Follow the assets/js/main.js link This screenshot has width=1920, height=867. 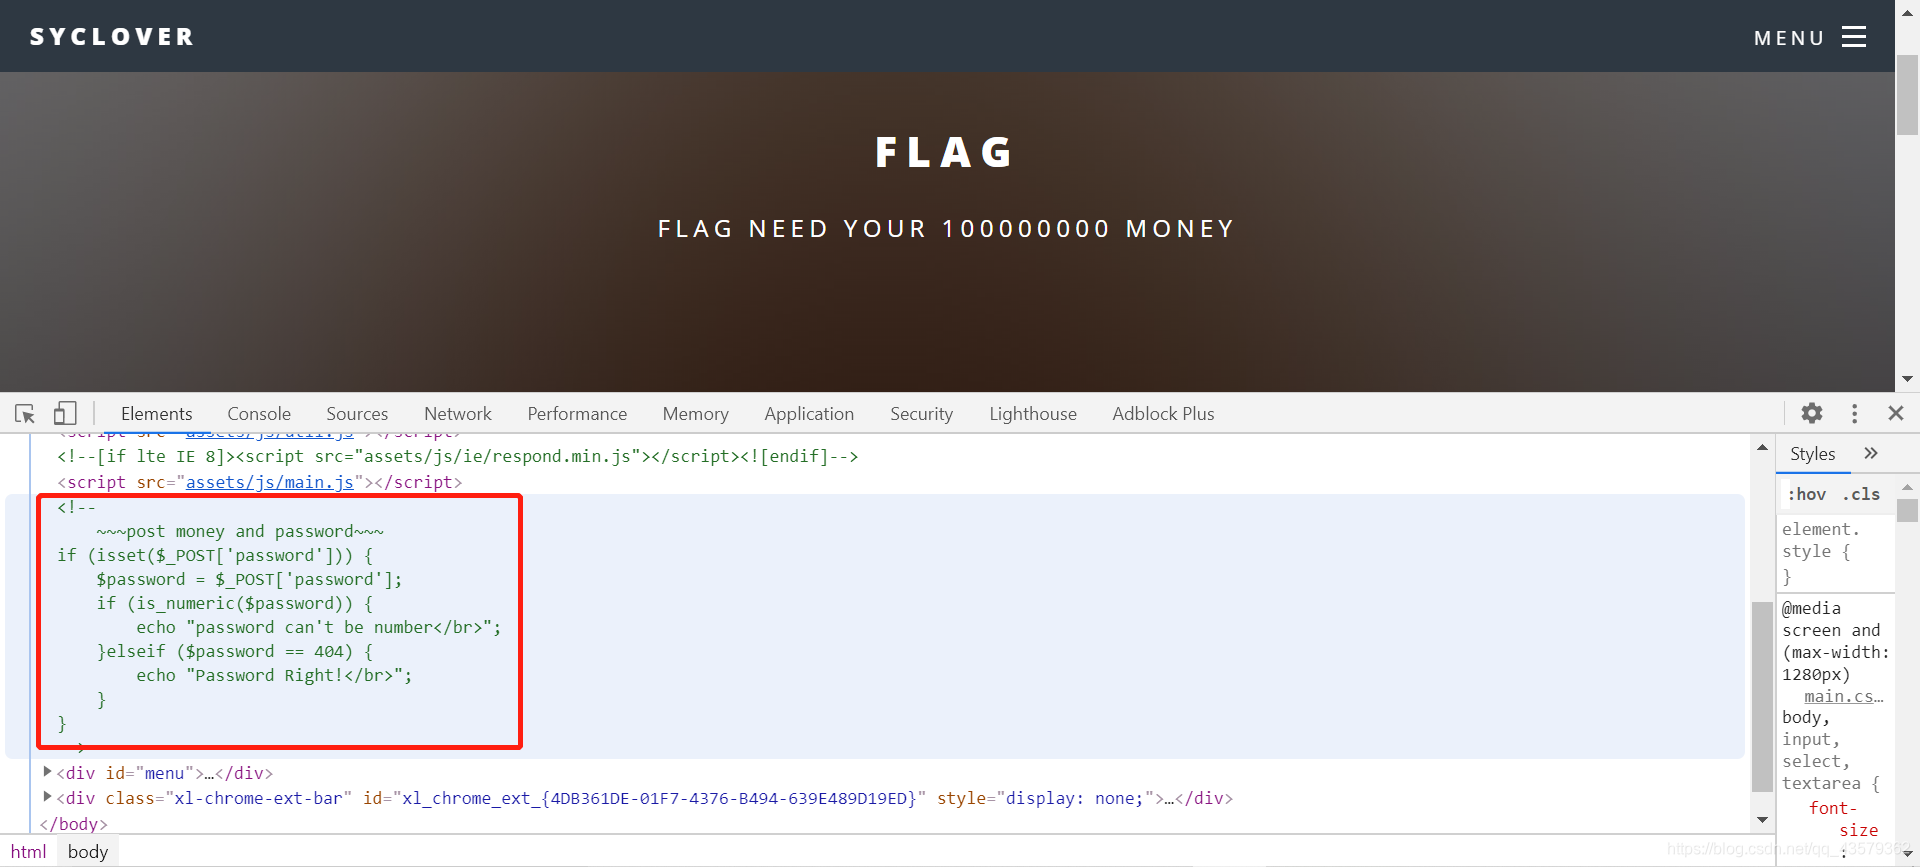coord(269,482)
